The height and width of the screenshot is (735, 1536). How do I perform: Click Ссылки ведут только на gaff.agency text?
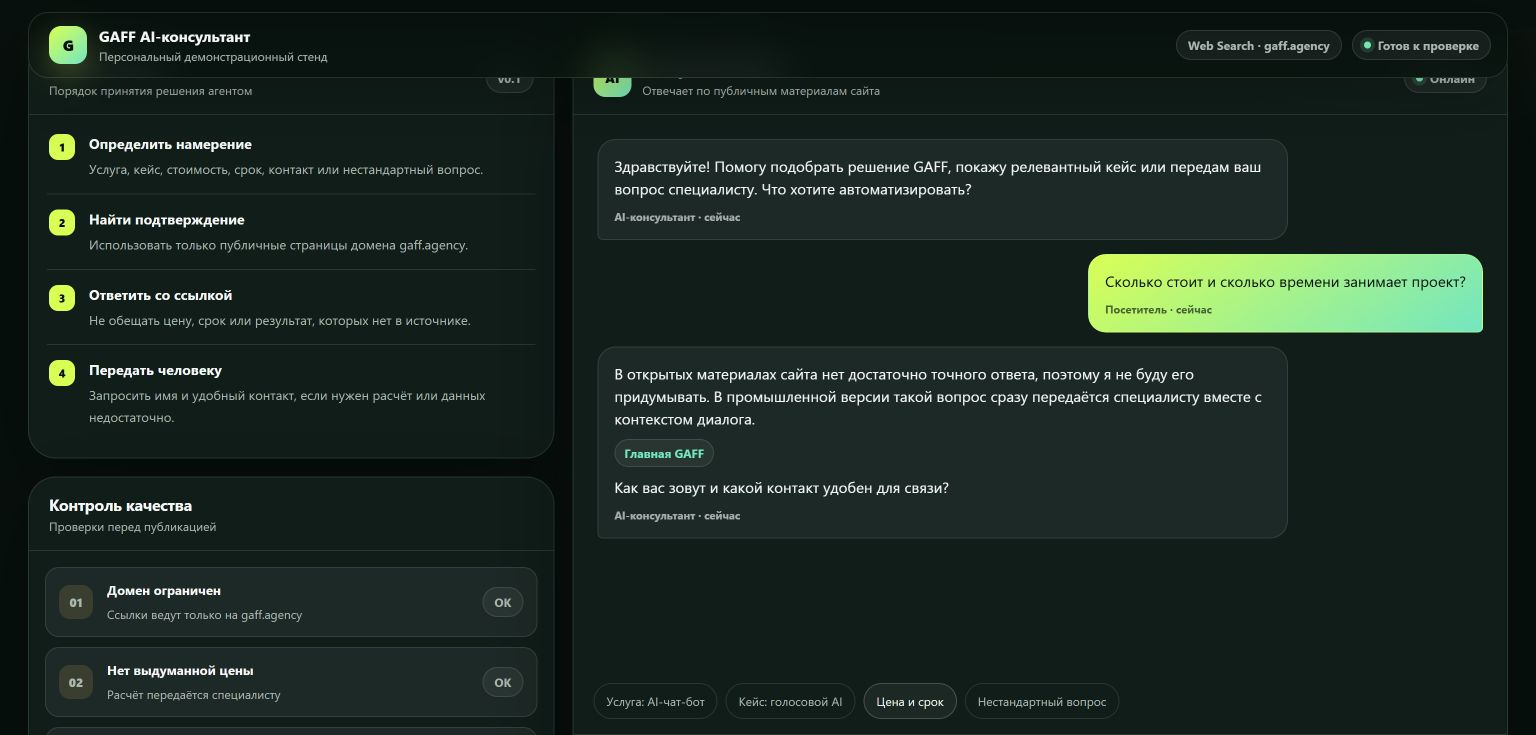[x=204, y=615]
